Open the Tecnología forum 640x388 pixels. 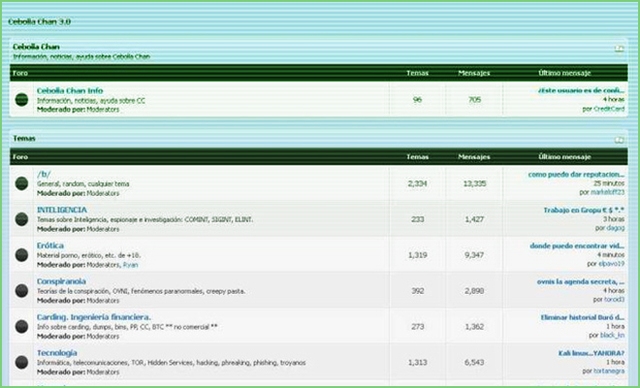pos(57,353)
